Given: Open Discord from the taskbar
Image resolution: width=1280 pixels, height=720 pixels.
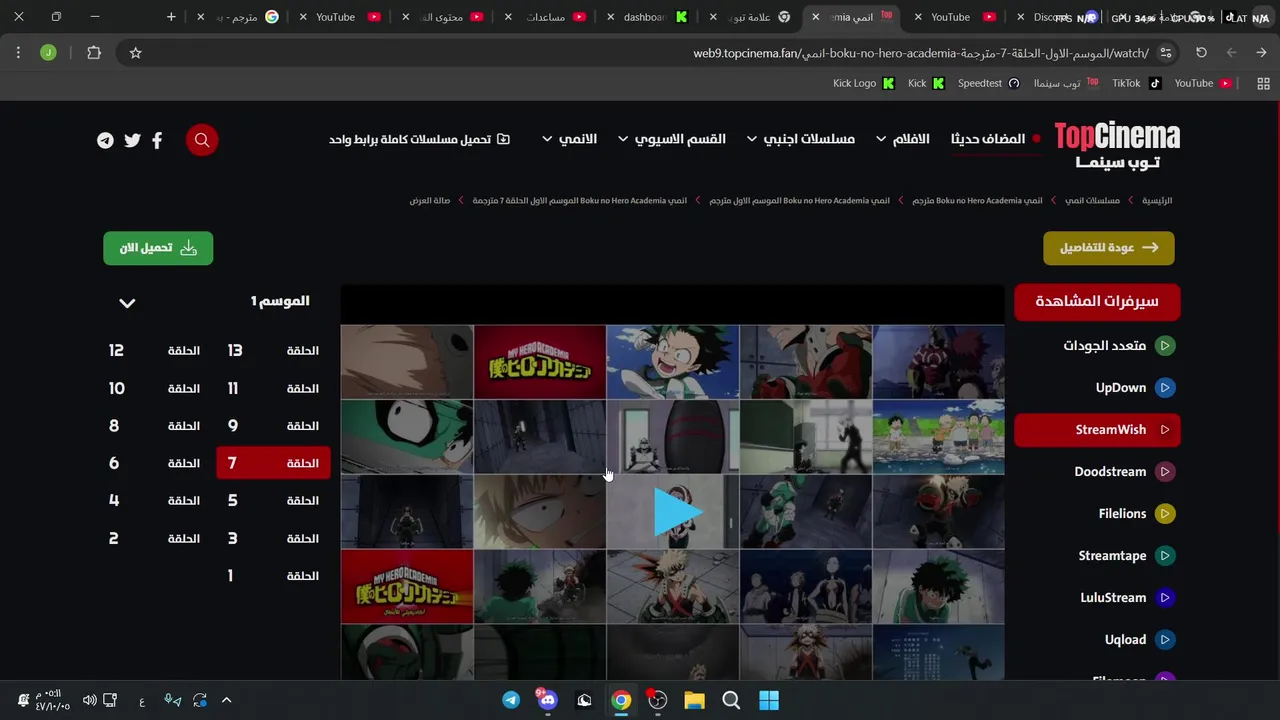Looking at the screenshot, I should [547, 700].
